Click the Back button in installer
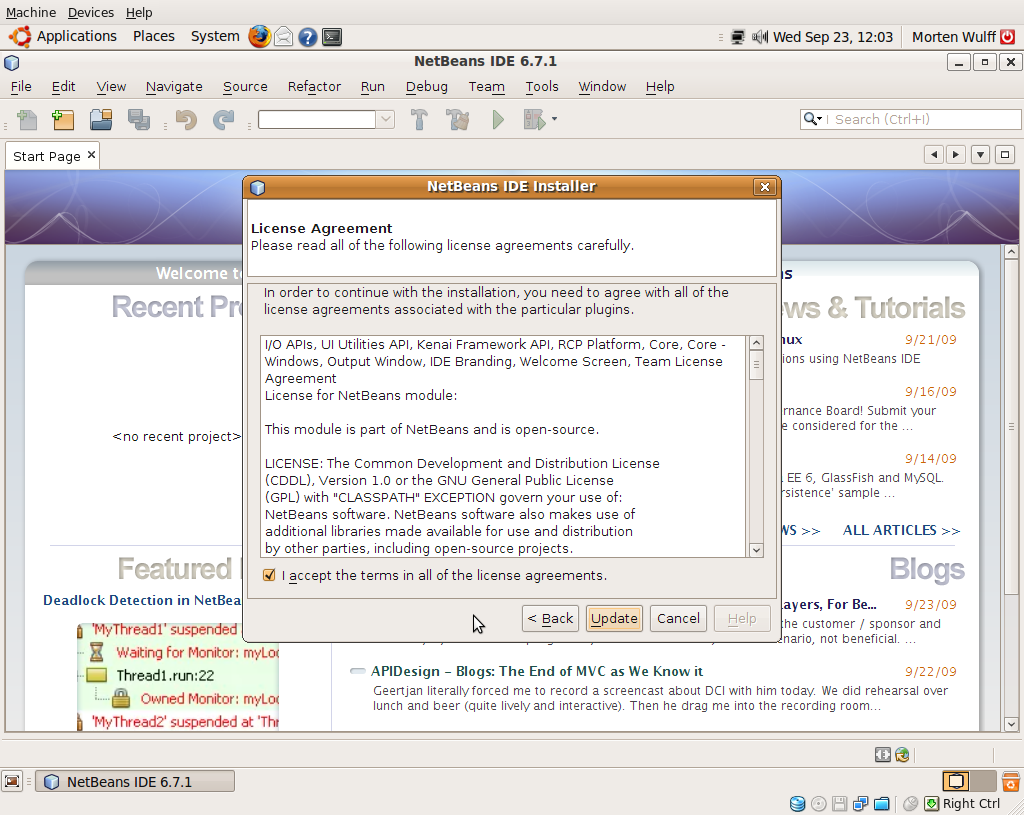 550,618
